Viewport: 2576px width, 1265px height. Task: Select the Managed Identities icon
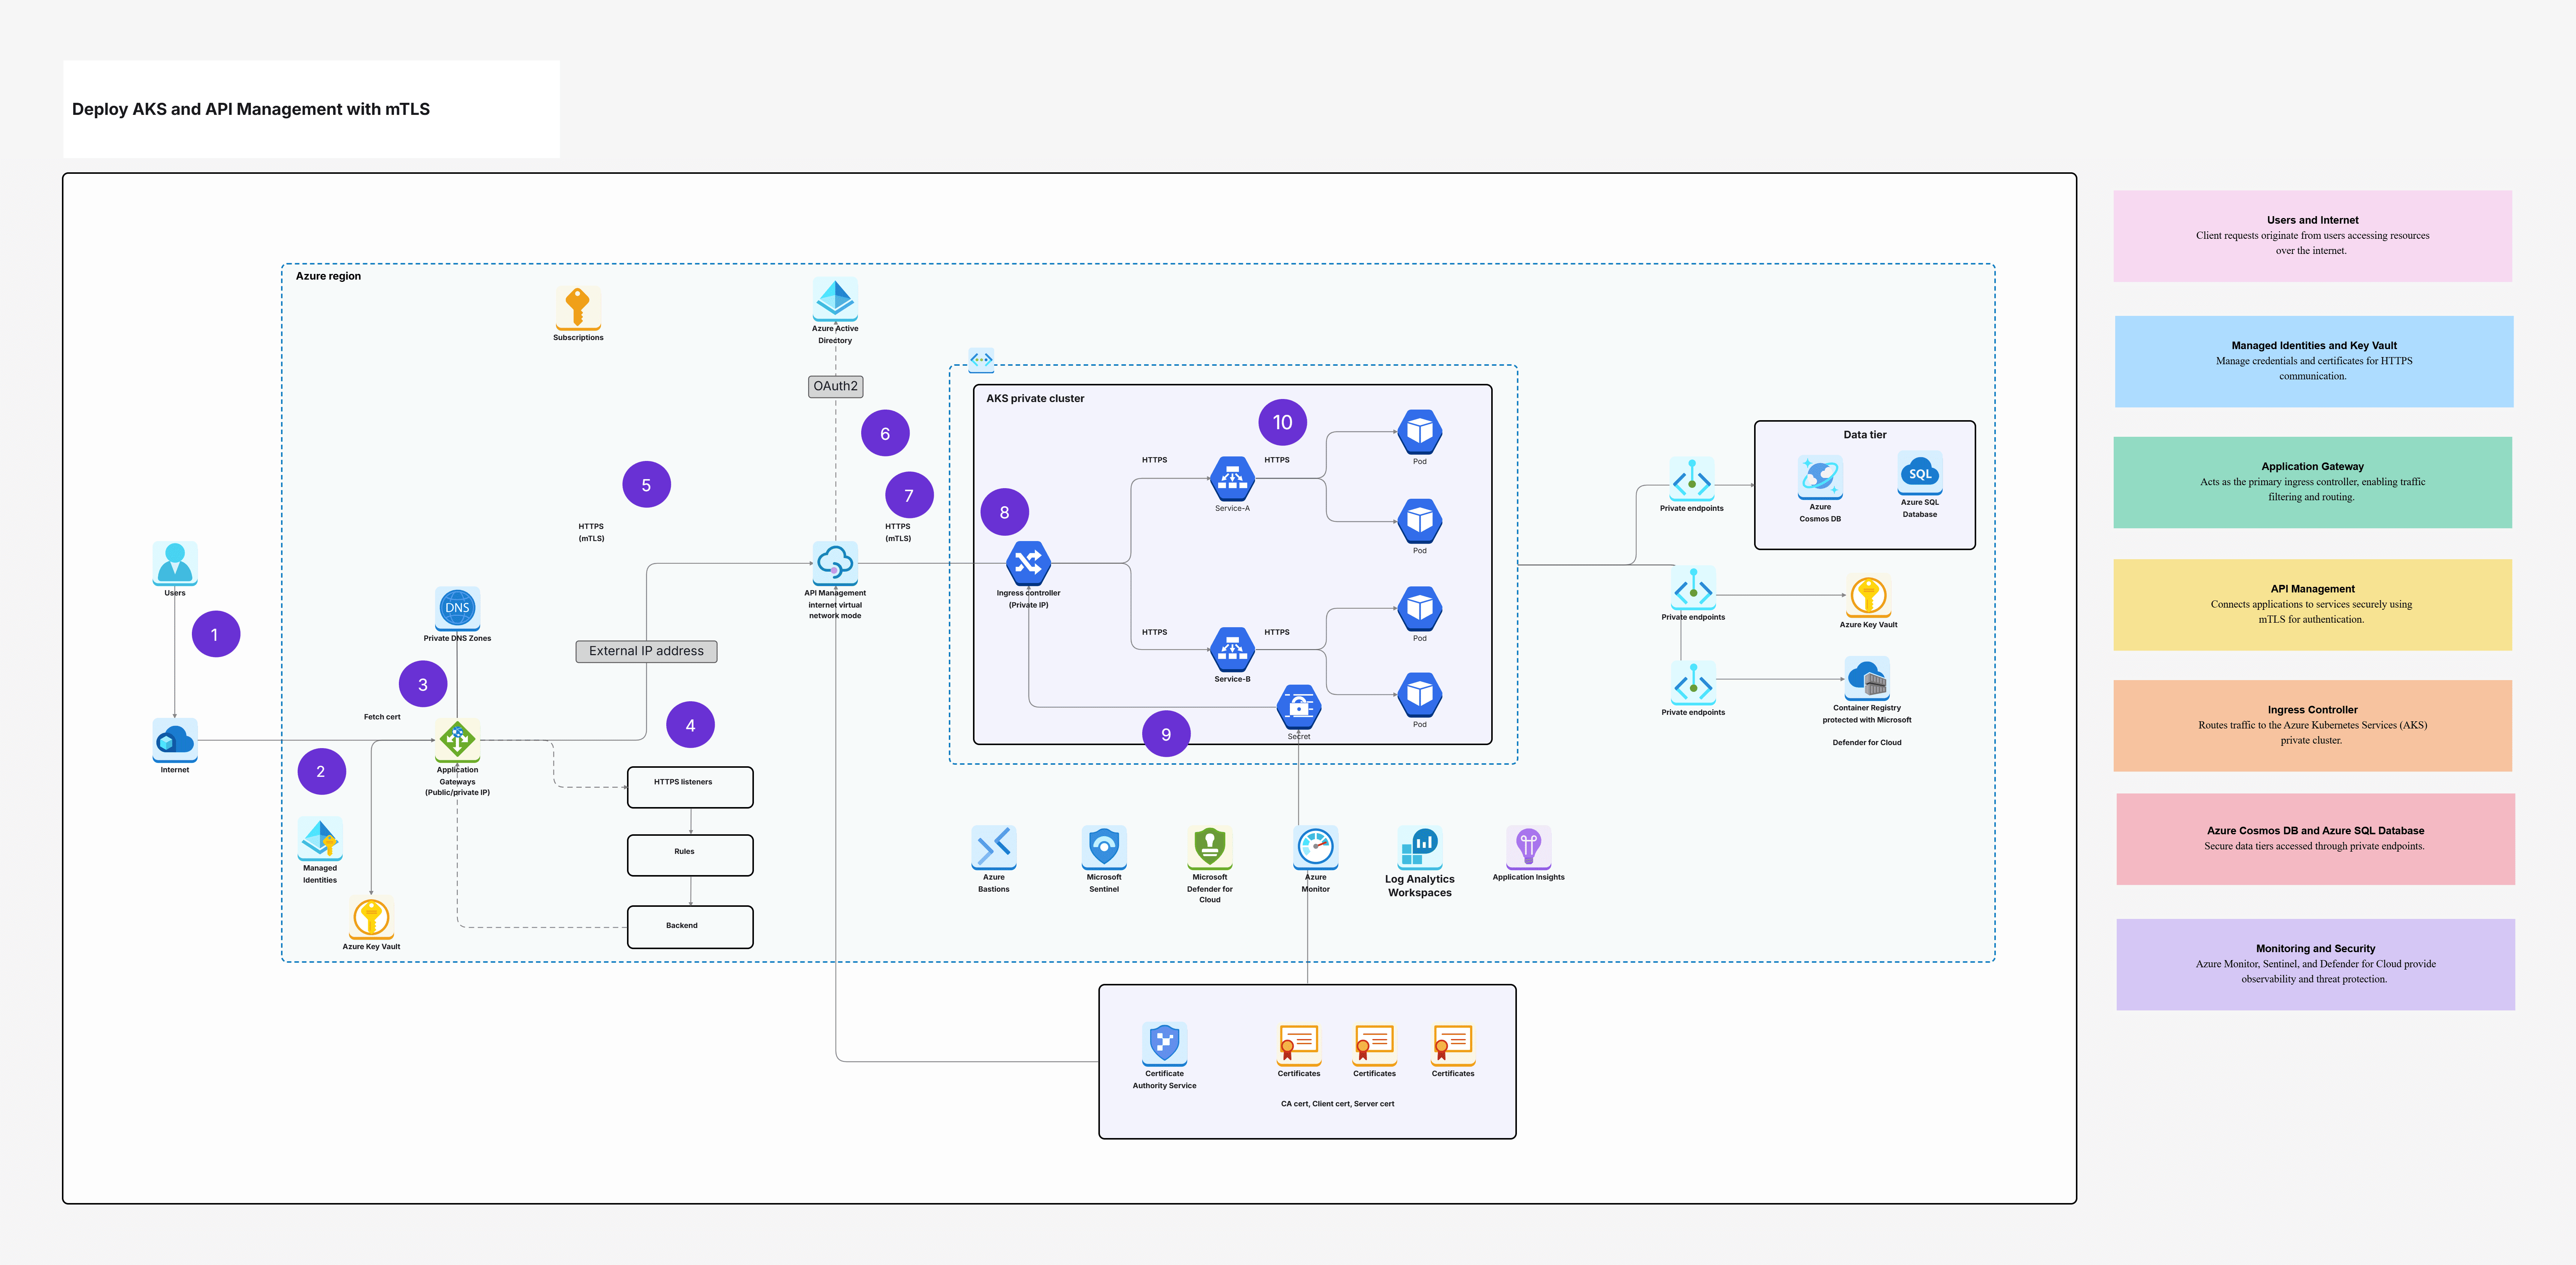click(320, 838)
